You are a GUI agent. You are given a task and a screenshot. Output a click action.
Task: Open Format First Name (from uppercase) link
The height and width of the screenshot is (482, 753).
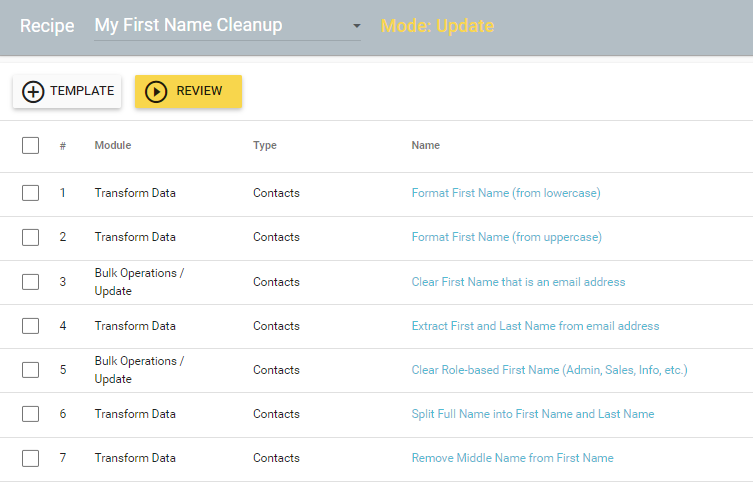click(506, 237)
